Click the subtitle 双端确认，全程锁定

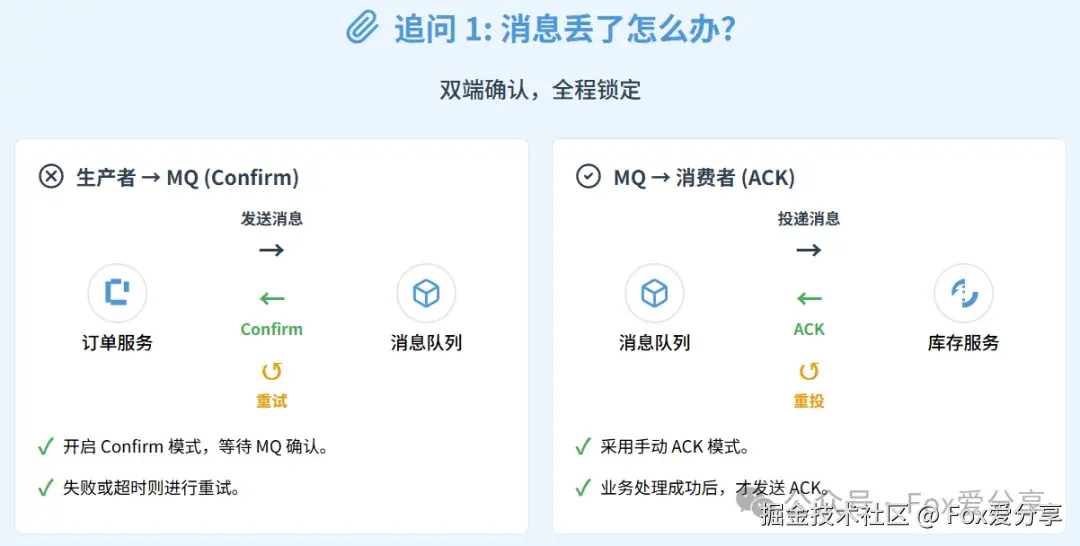(540, 89)
